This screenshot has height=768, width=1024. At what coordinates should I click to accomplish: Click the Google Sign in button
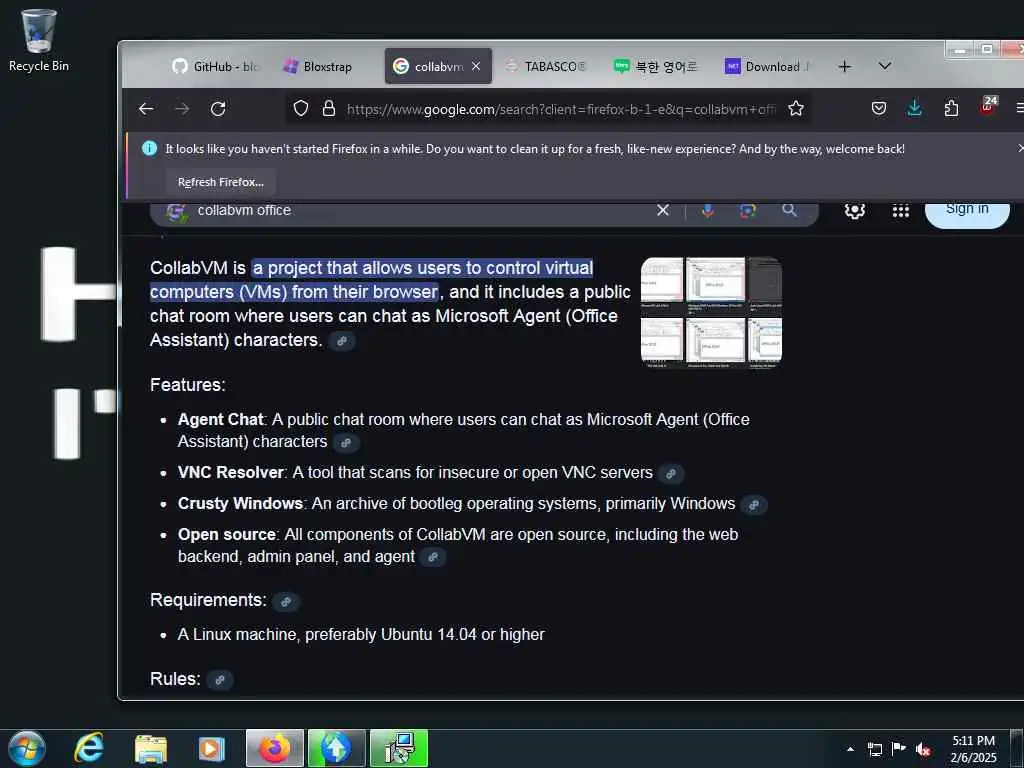[x=967, y=210]
